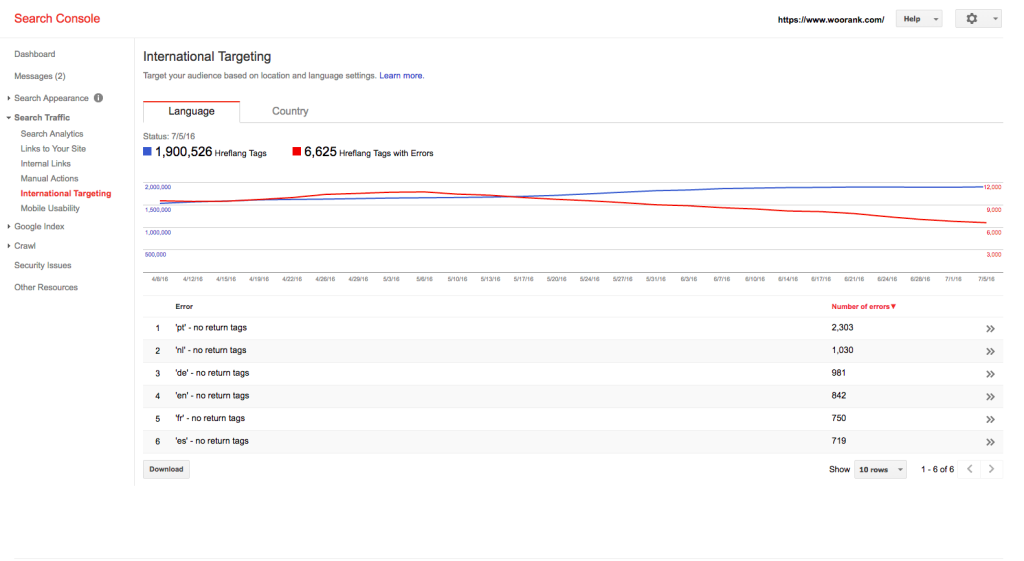Select the 'en' - no return tags row
This screenshot has width=1024, height=561.
(x=573, y=396)
